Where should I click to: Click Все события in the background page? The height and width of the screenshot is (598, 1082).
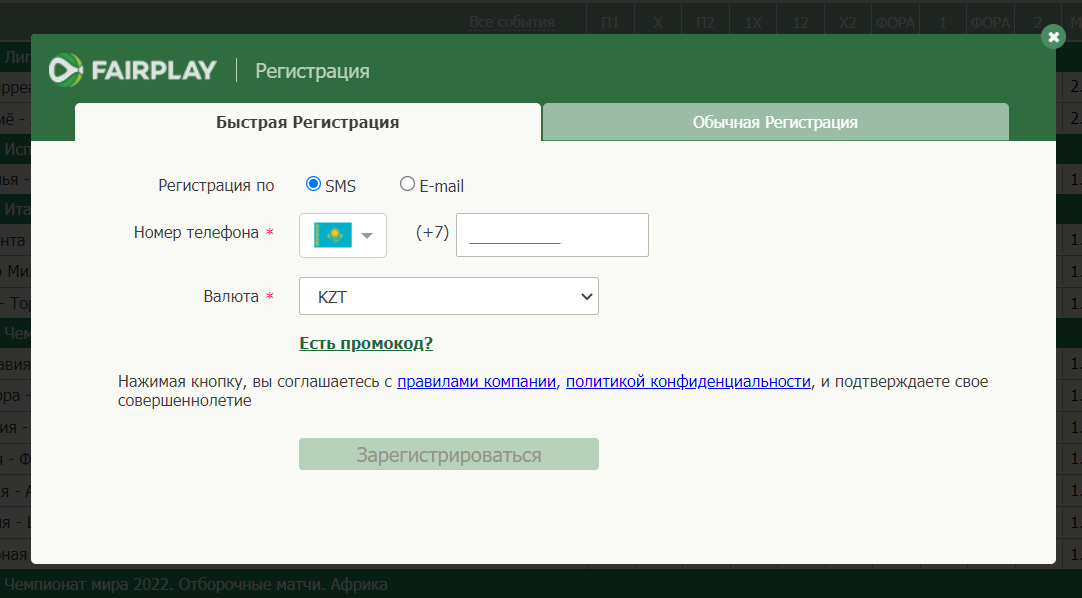click(512, 22)
